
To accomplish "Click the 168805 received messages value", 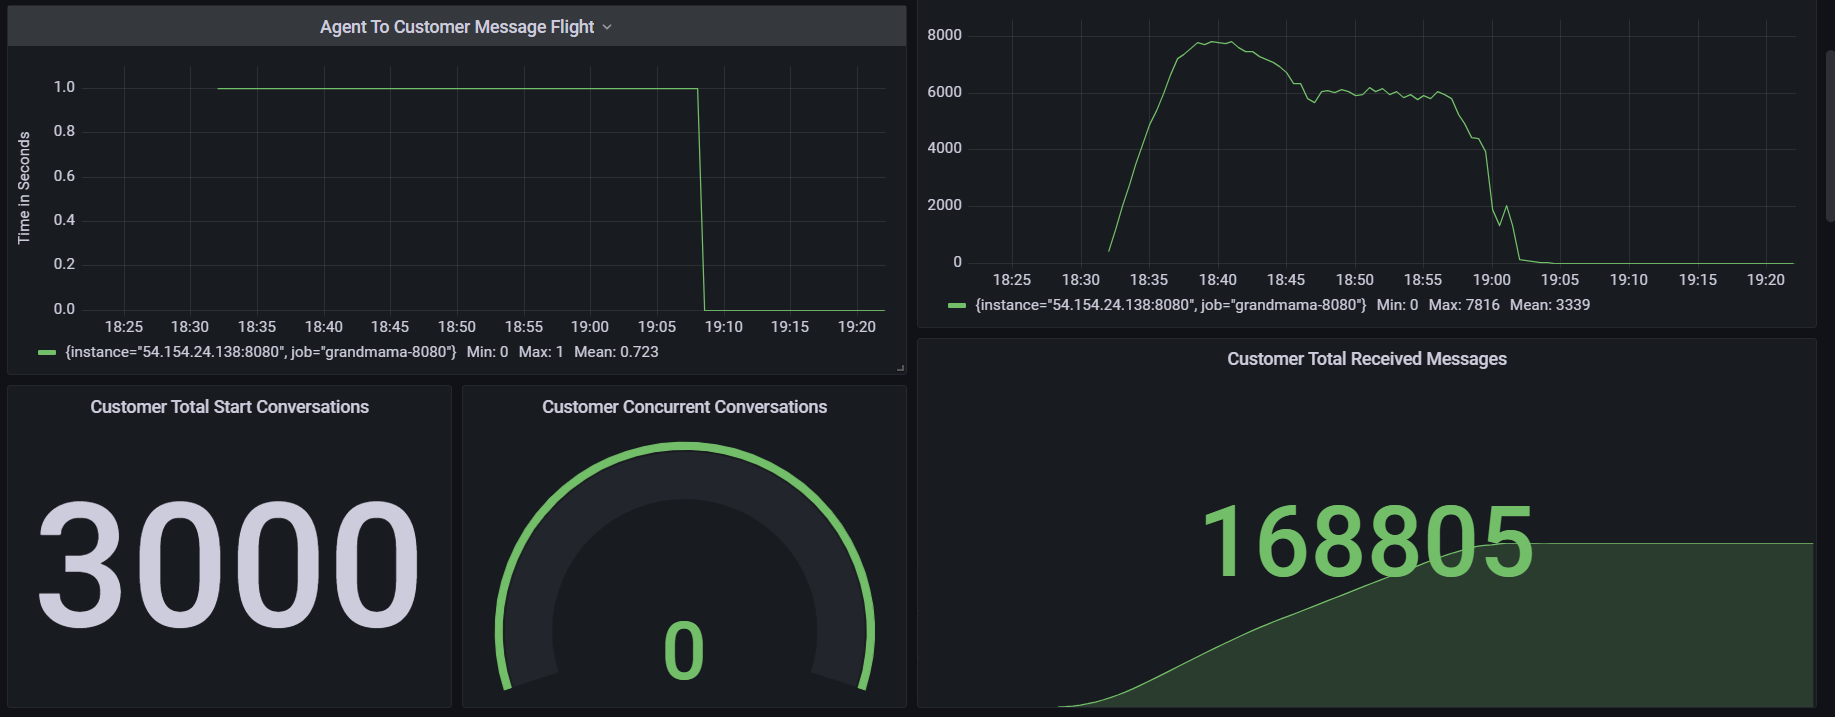I will [1366, 542].
